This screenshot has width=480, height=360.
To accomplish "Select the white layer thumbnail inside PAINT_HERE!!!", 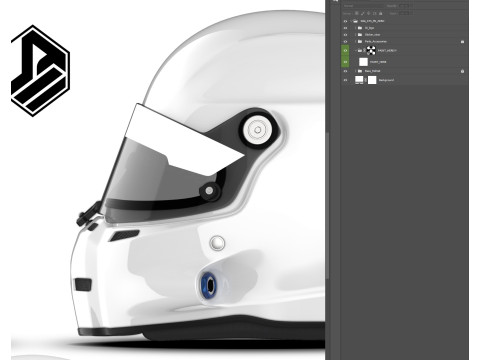I will 363,62.
